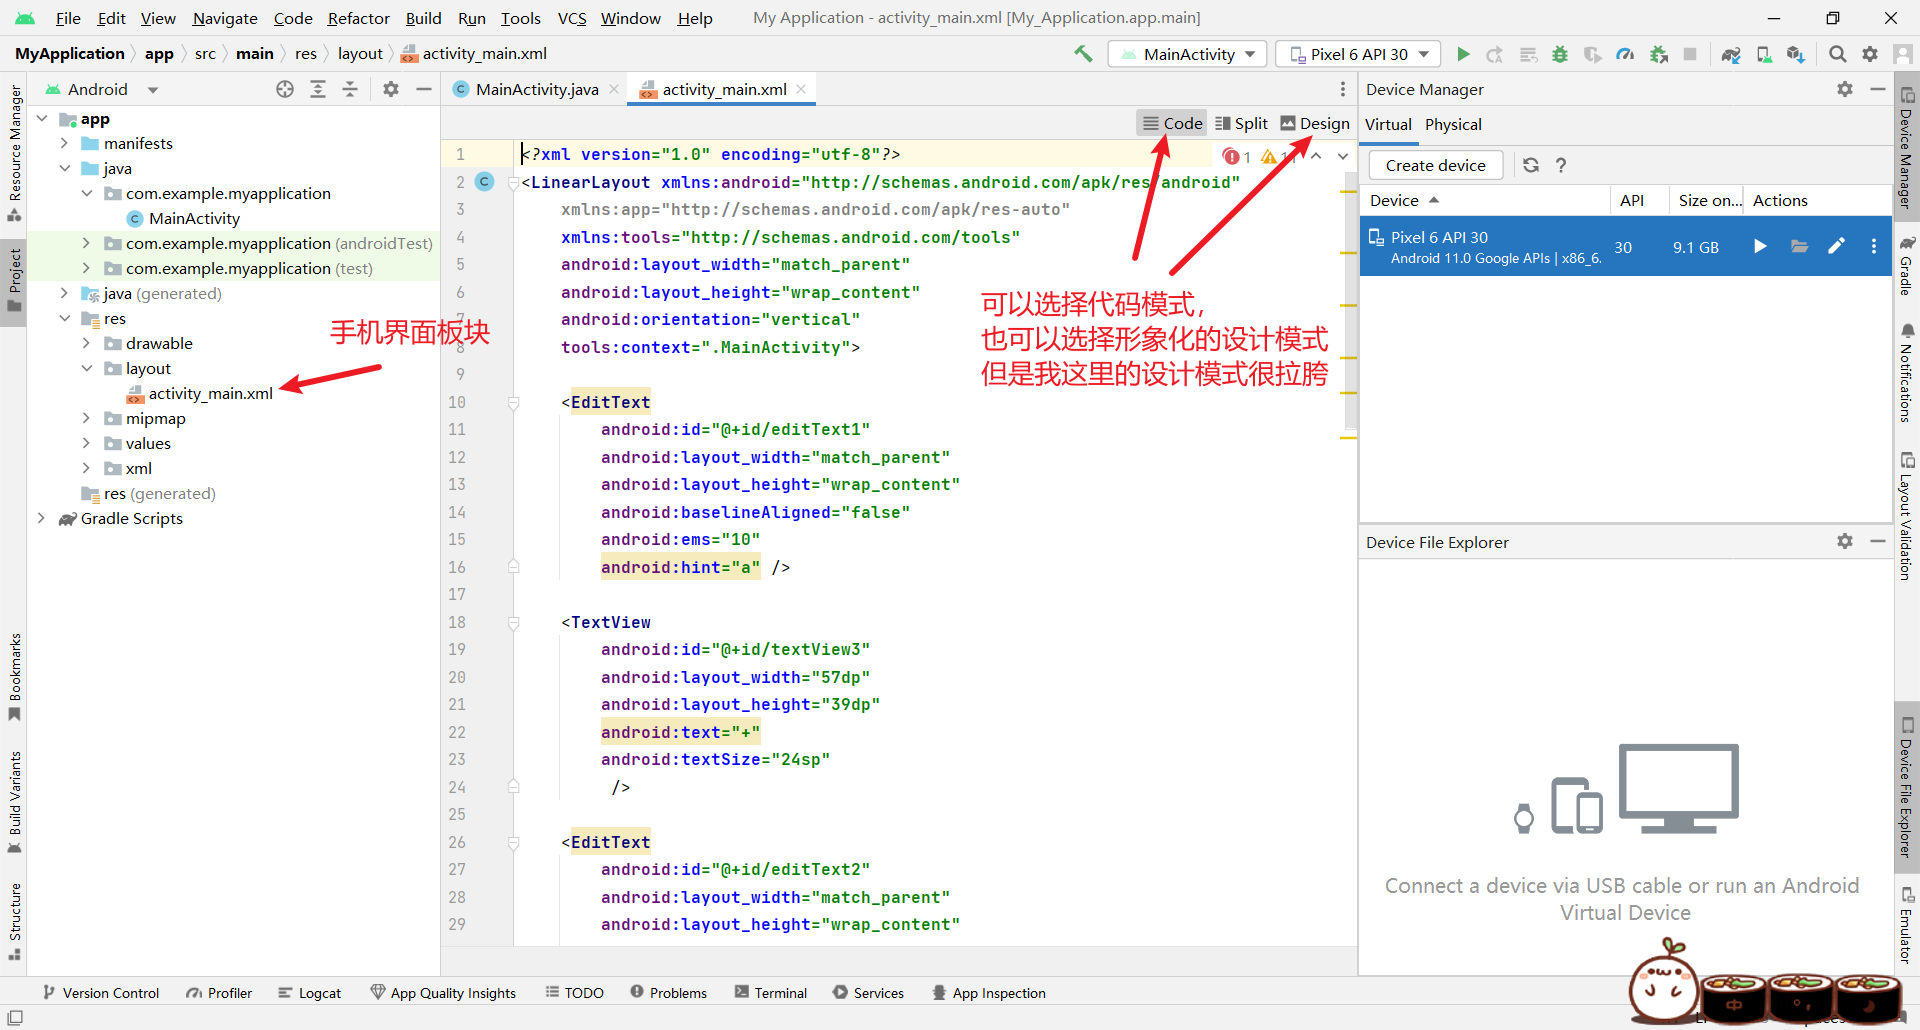Open Search Everywhere magnifier icon
This screenshot has width=1920, height=1030.
(x=1837, y=54)
